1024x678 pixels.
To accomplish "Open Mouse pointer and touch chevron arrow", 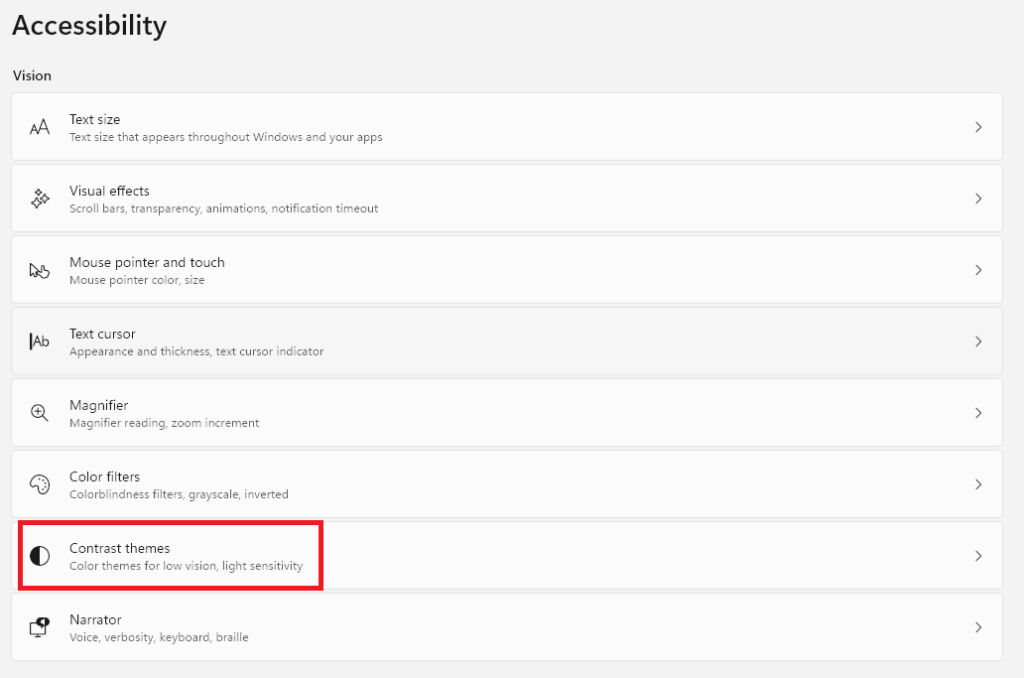I will [978, 270].
